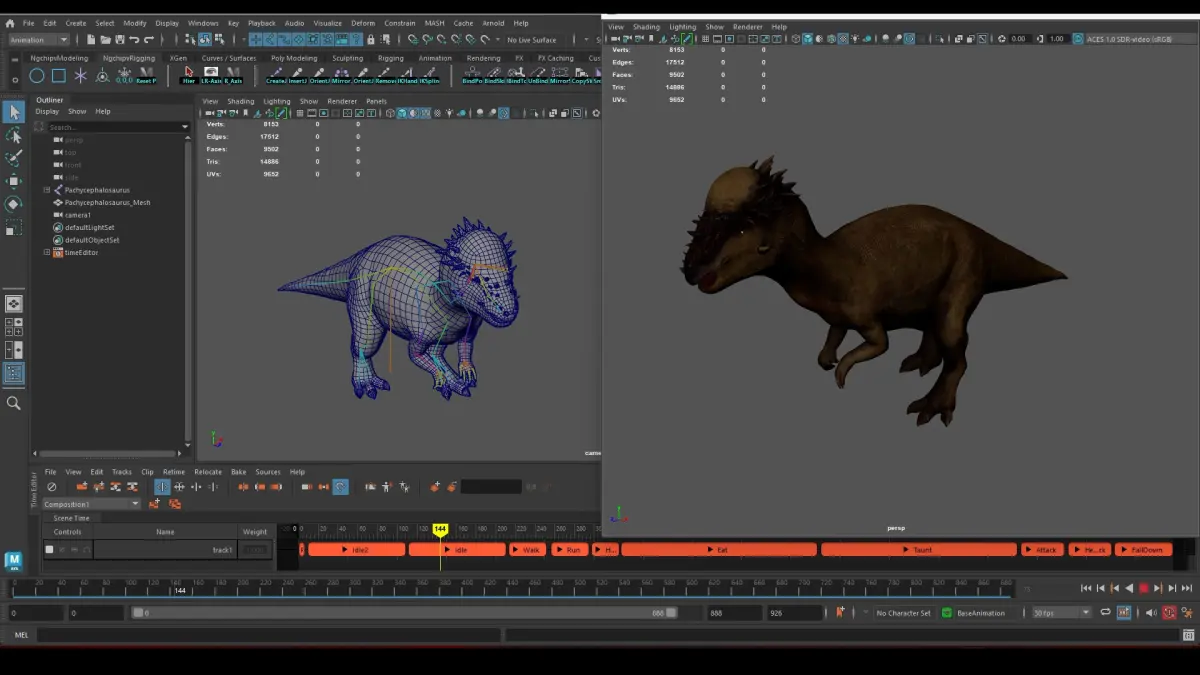Expand the Pachycephalosaurus node in Outliner

pos(46,190)
